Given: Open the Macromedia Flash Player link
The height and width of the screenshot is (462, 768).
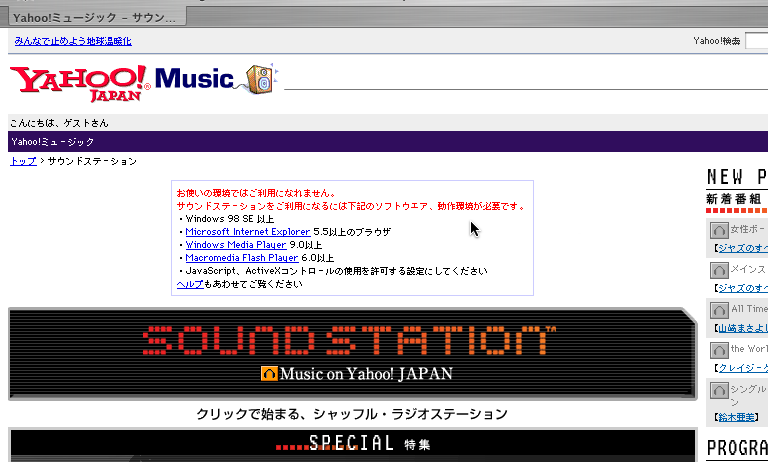Looking at the screenshot, I should pos(242,258).
